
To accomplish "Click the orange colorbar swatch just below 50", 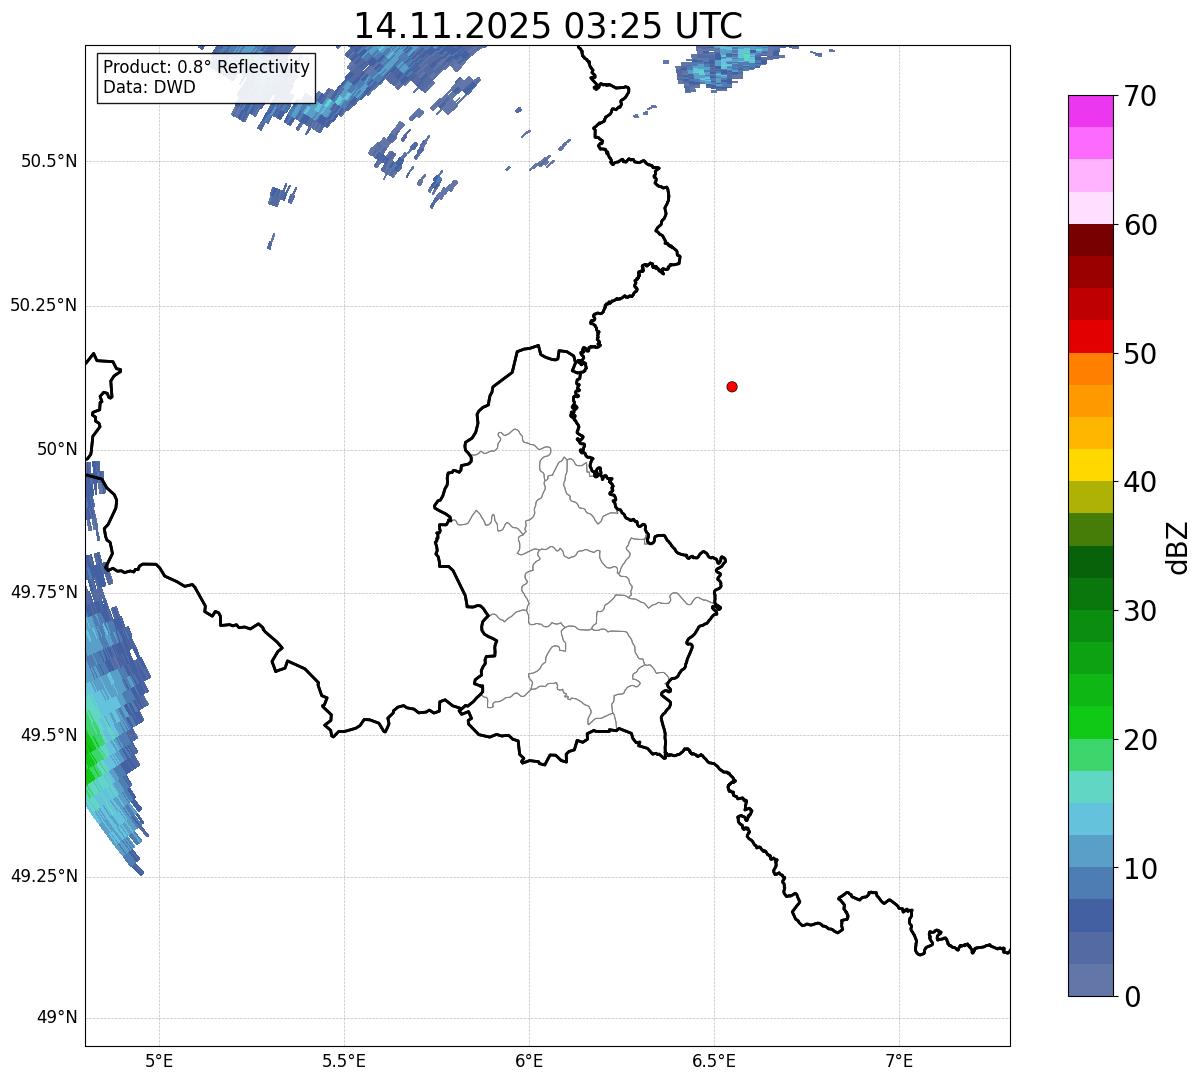I will click(1091, 369).
